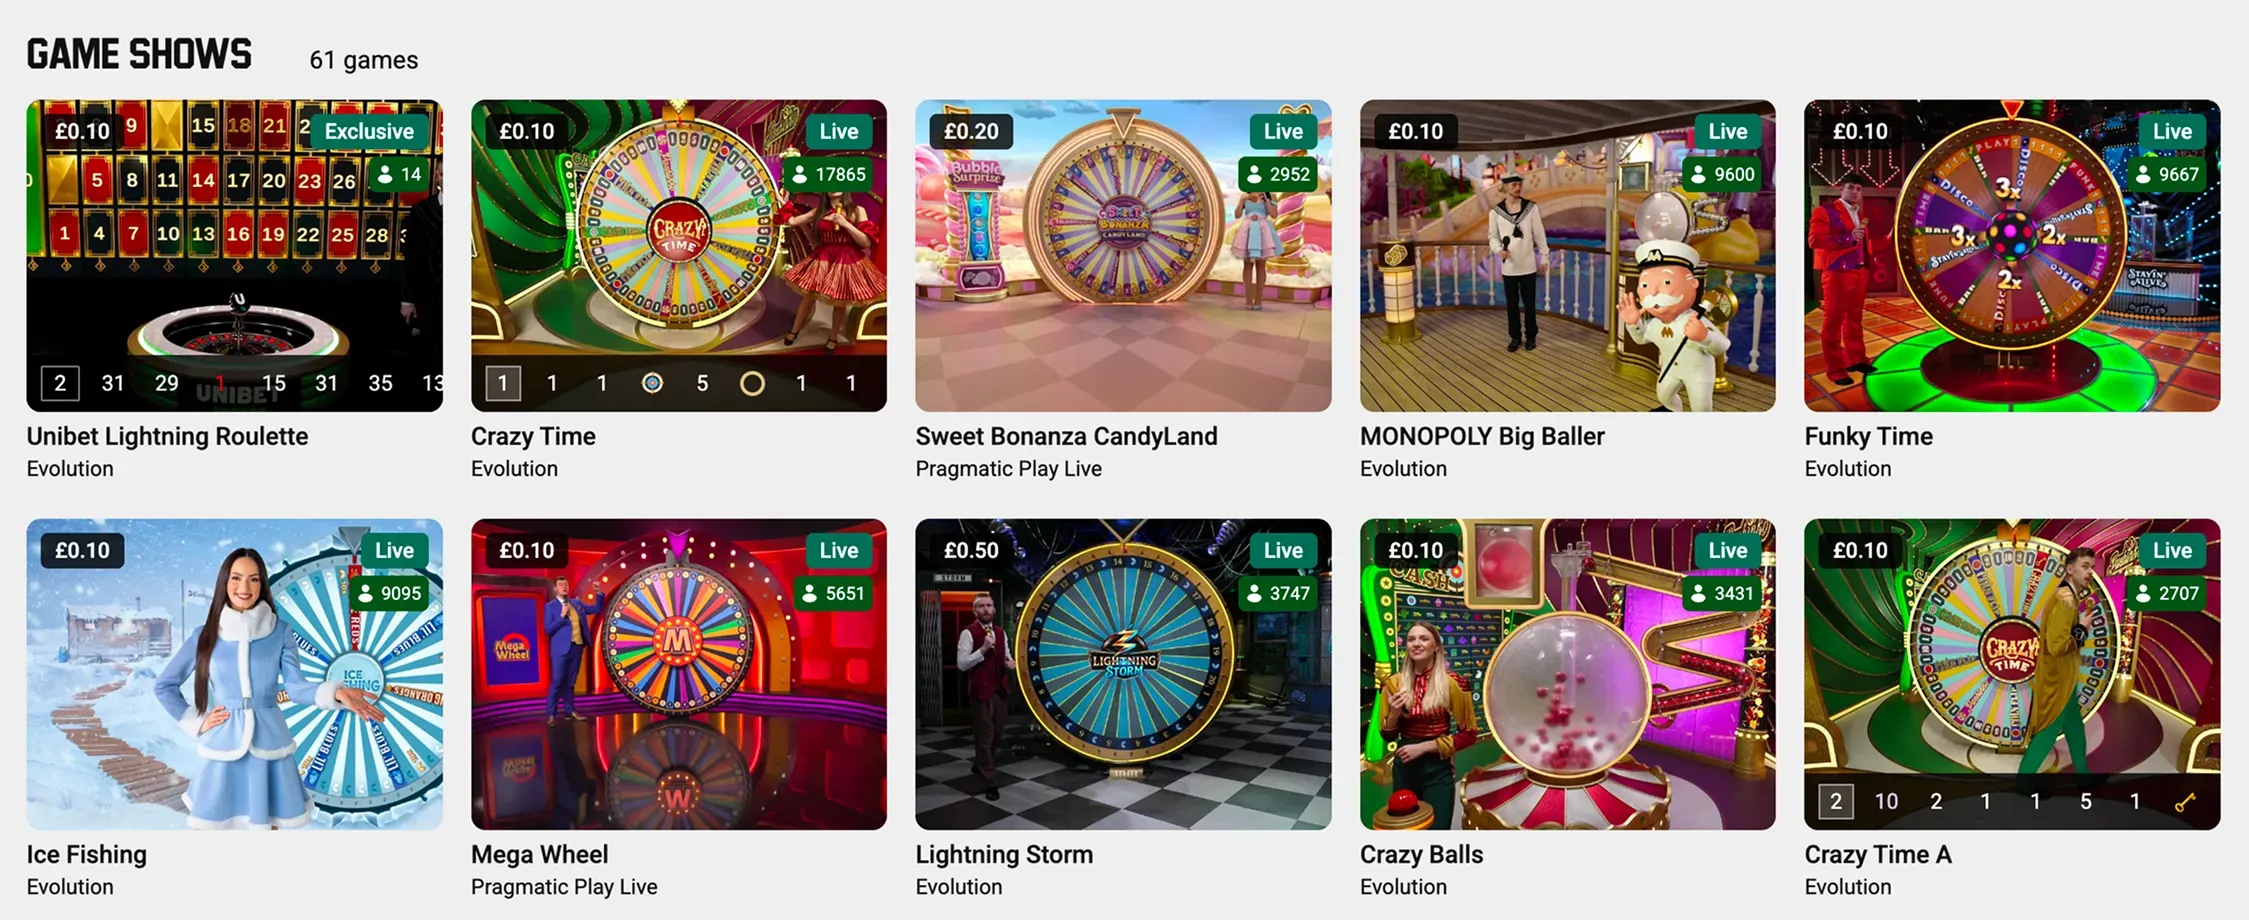Open the Funky Time game thumbnail
2249x920 pixels.
pyautogui.click(x=2012, y=255)
